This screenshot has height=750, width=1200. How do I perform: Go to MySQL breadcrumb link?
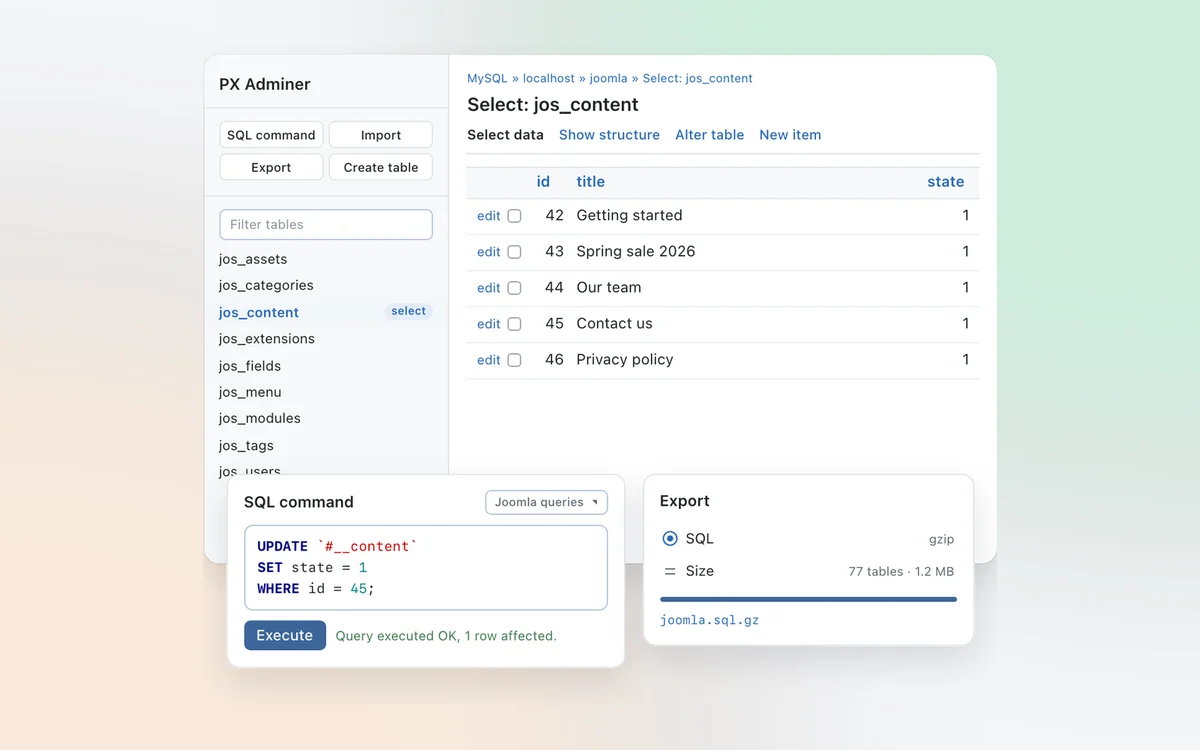click(487, 78)
